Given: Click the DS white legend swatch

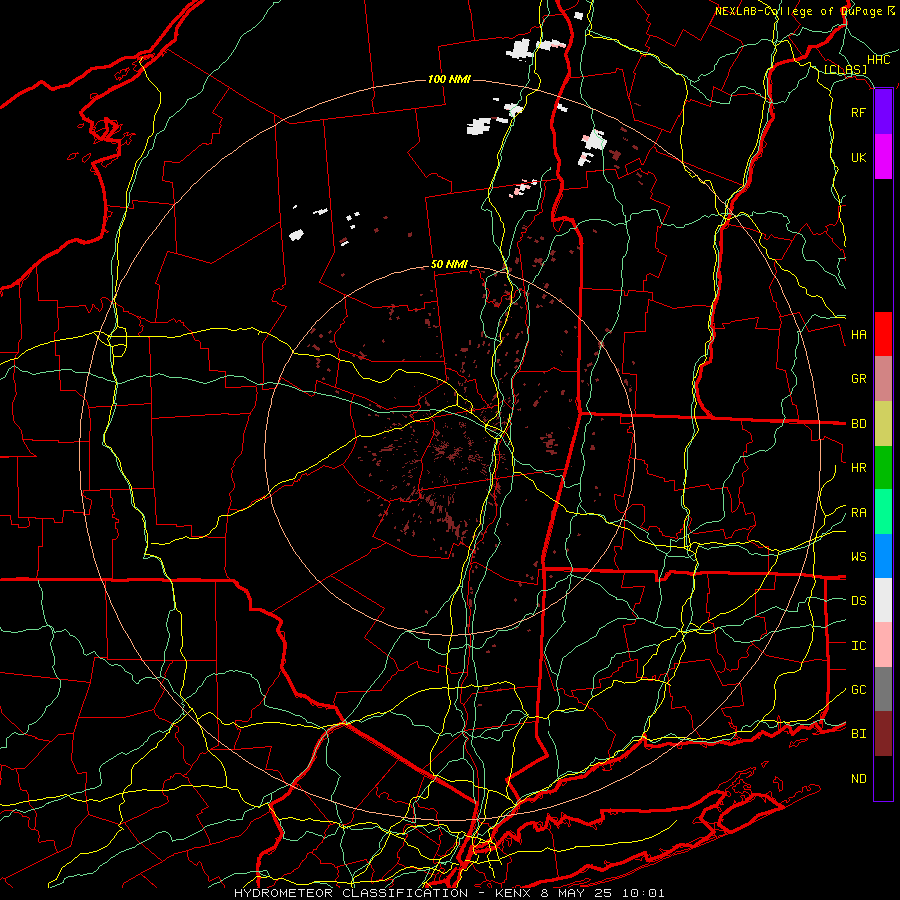Looking at the screenshot, I should (x=883, y=600).
